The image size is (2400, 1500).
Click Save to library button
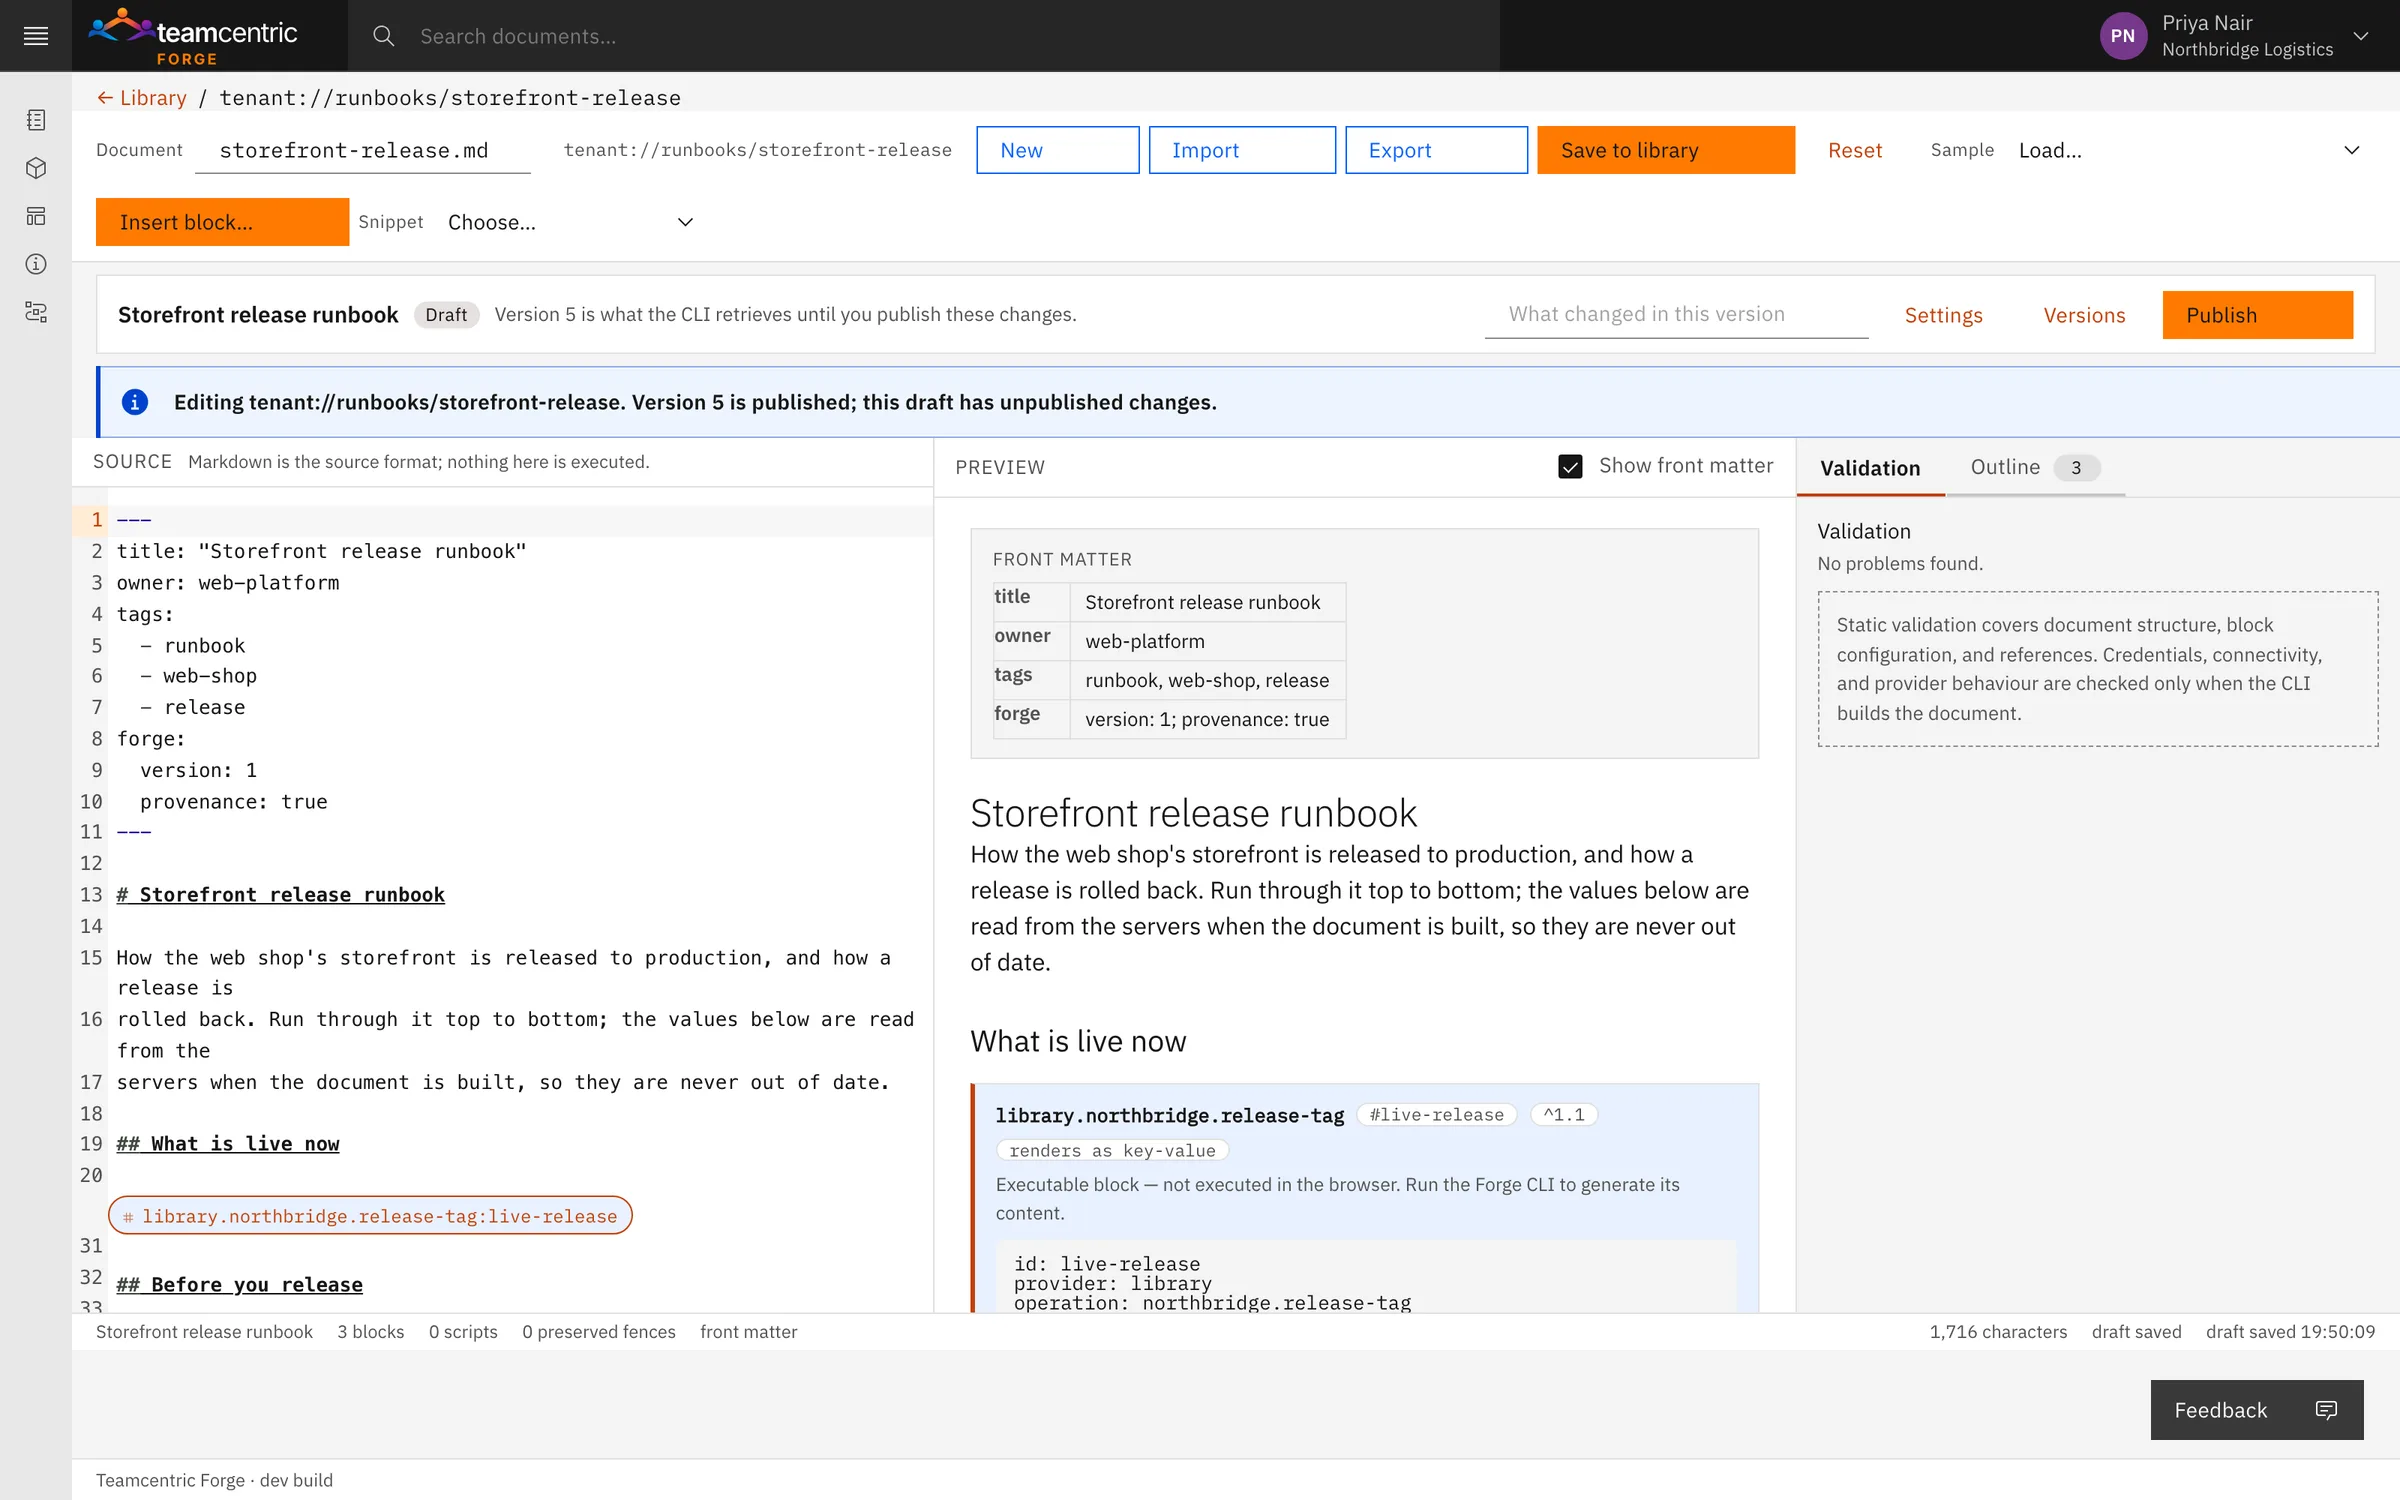(x=1666, y=150)
